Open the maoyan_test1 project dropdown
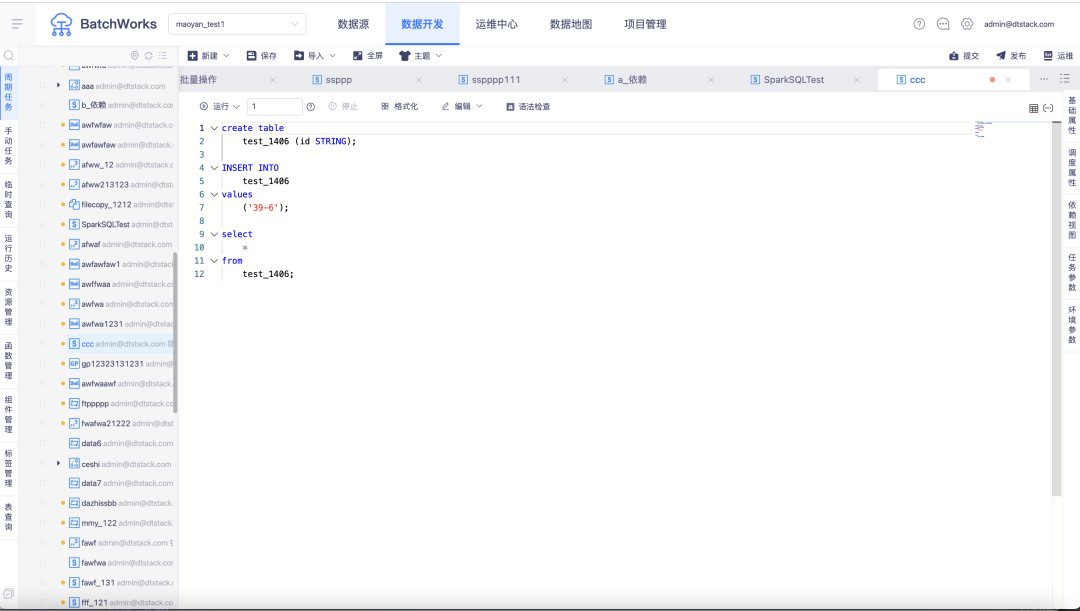Screen dimensions: 1080x611 (238, 24)
